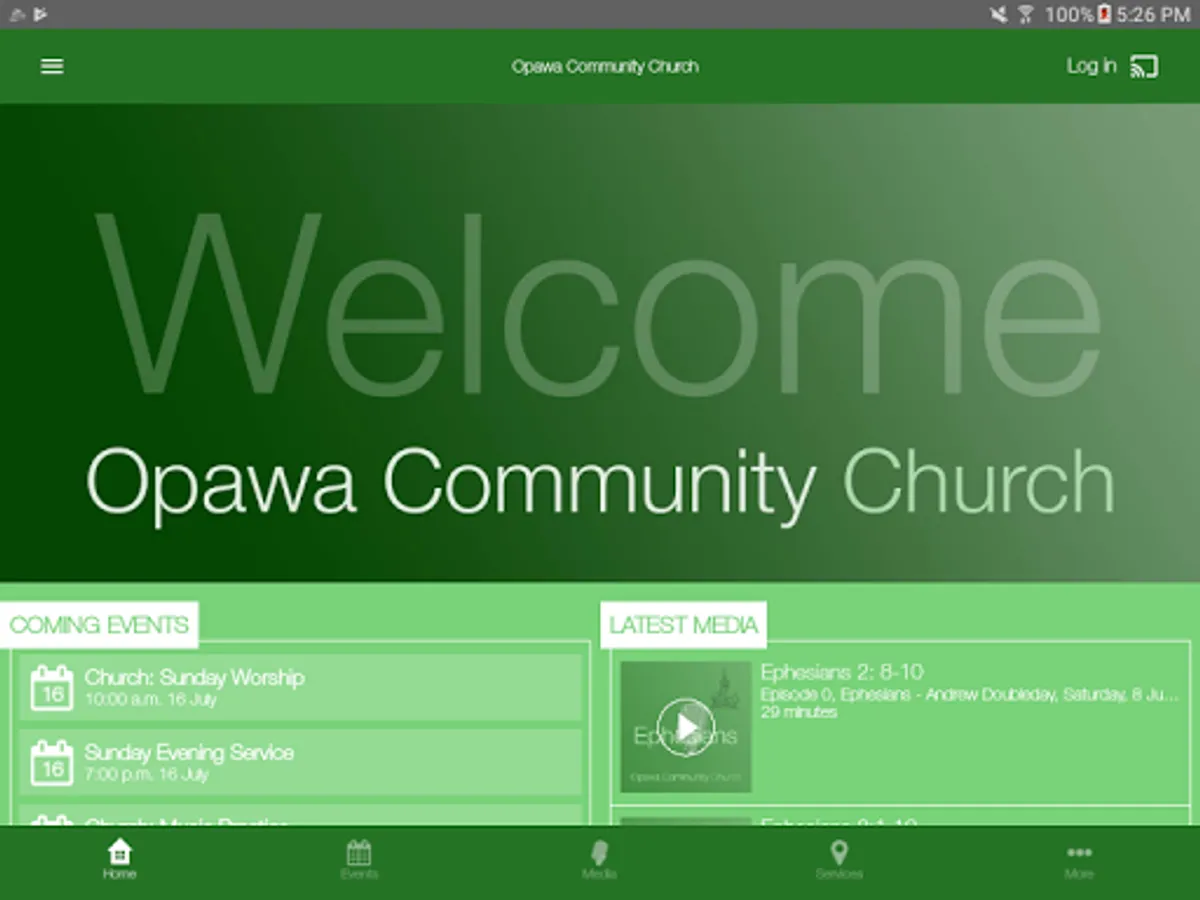
Task: Open the hamburger navigation menu
Action: [52, 66]
